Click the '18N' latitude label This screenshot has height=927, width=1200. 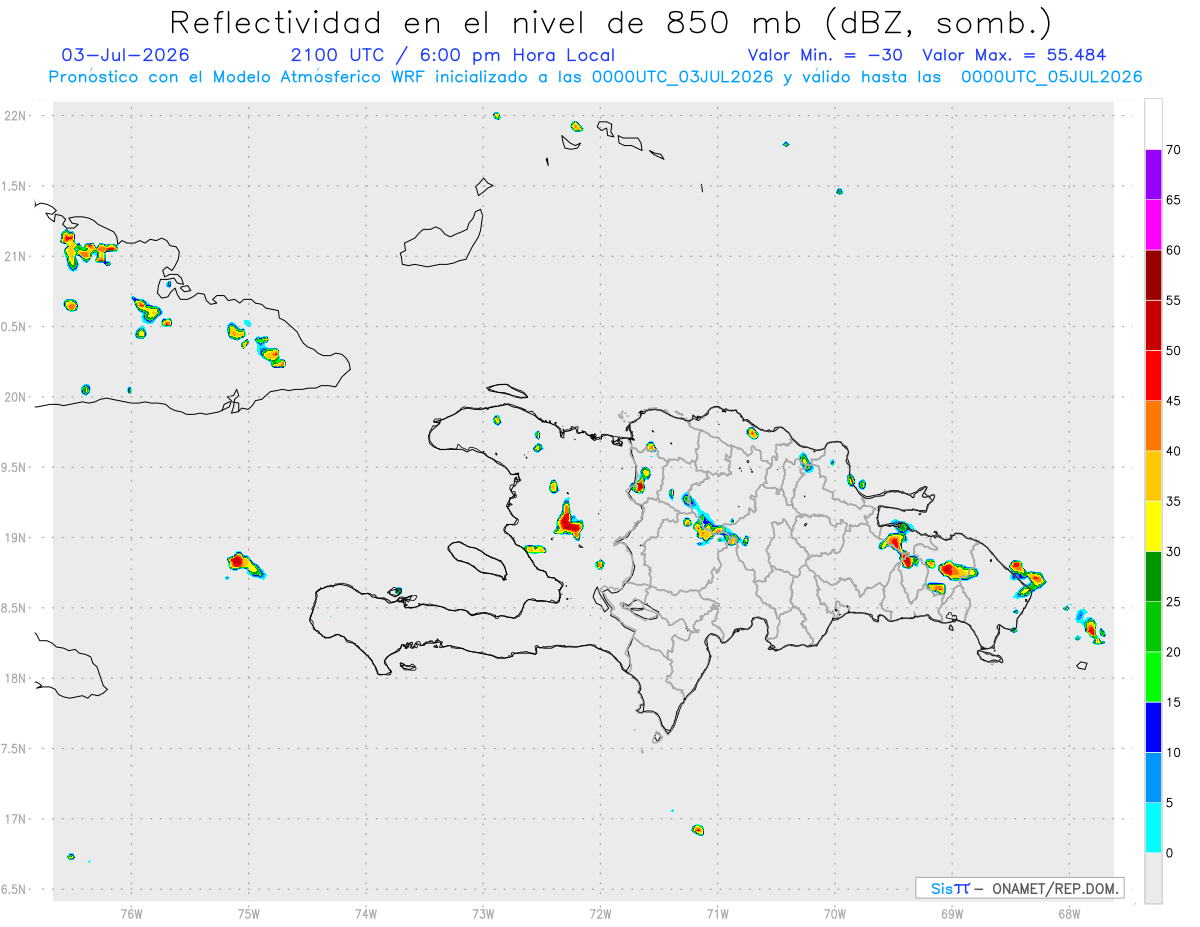click(15, 678)
